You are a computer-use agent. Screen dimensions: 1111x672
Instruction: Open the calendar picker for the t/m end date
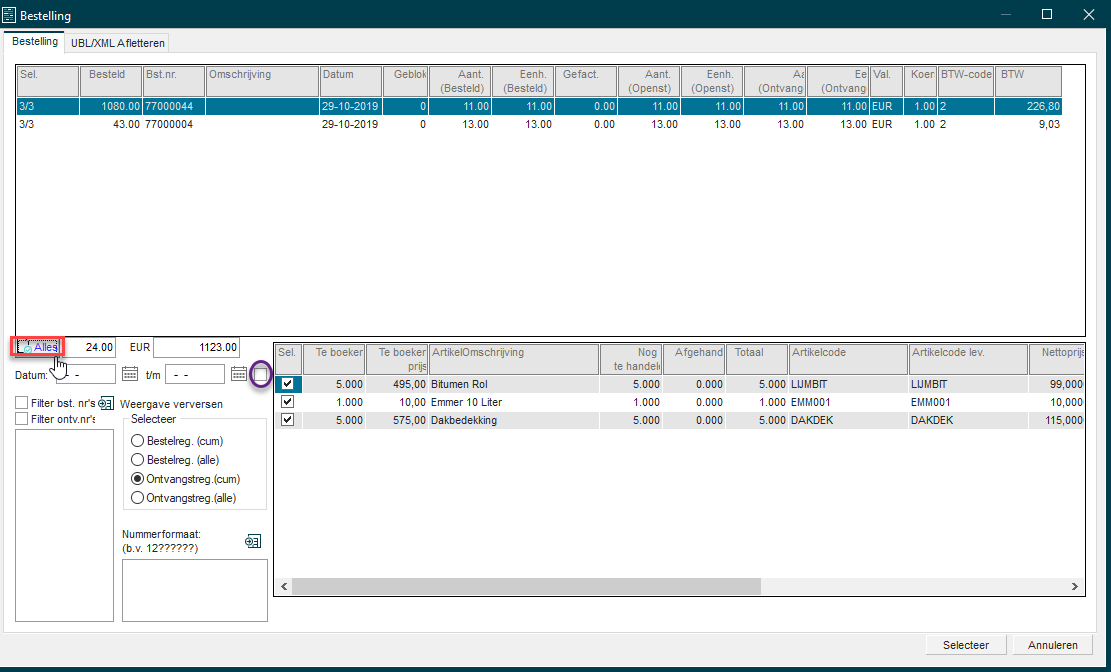click(239, 374)
